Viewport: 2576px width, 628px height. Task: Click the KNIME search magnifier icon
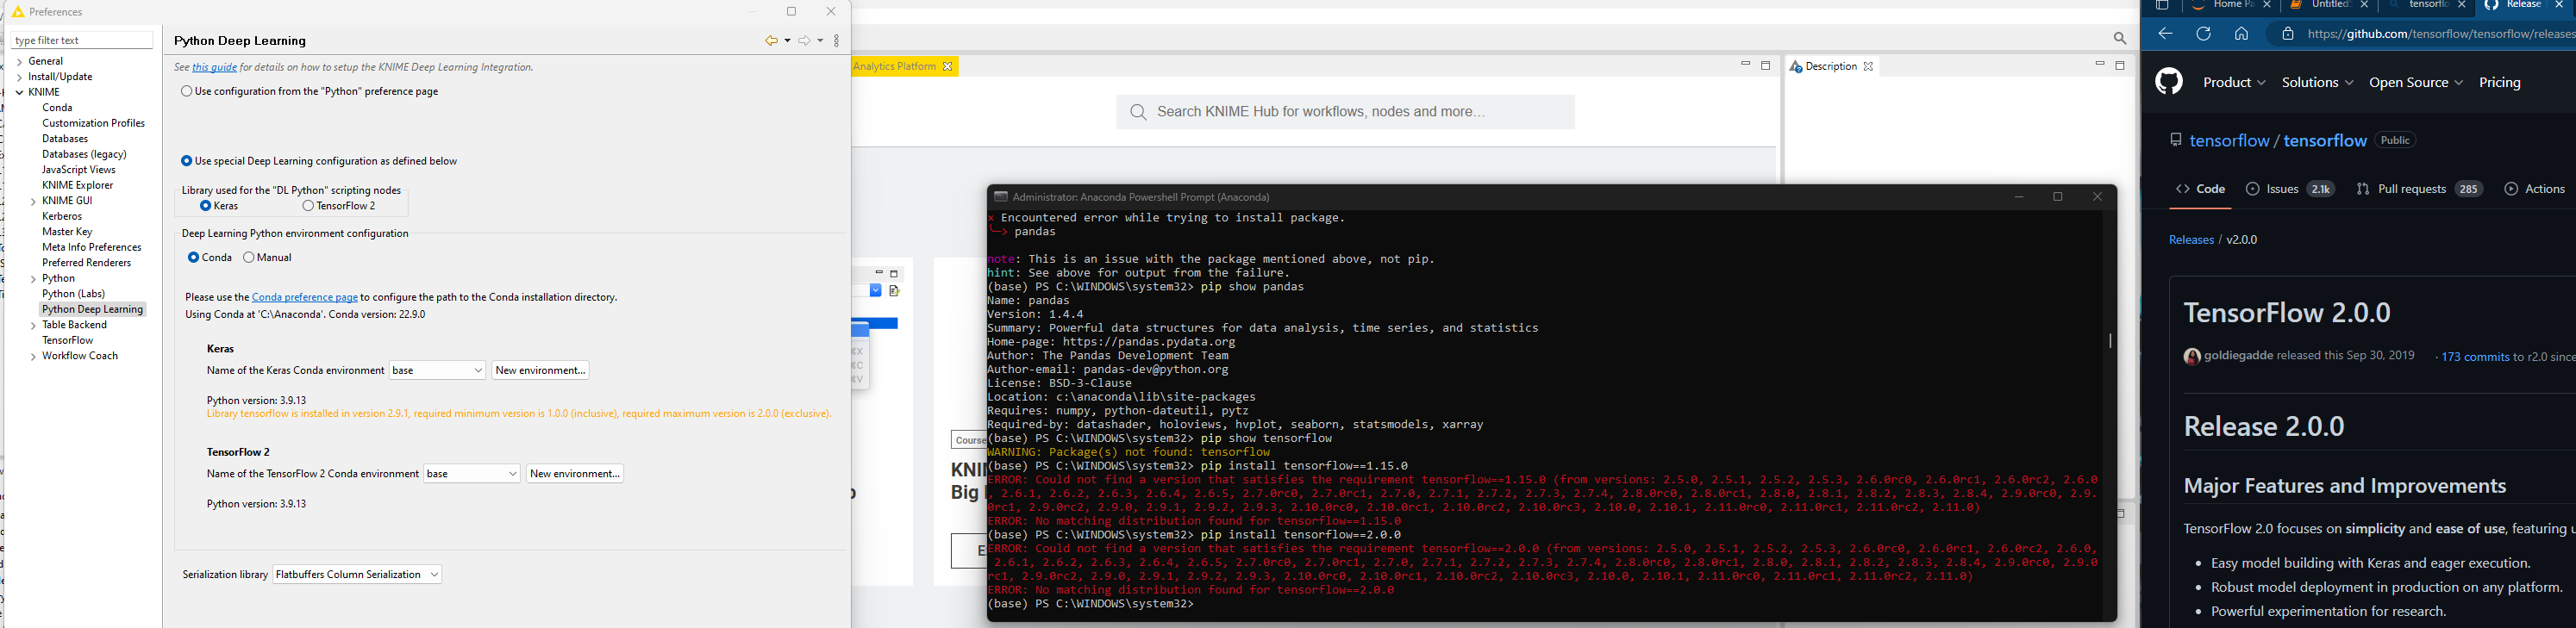click(2119, 38)
